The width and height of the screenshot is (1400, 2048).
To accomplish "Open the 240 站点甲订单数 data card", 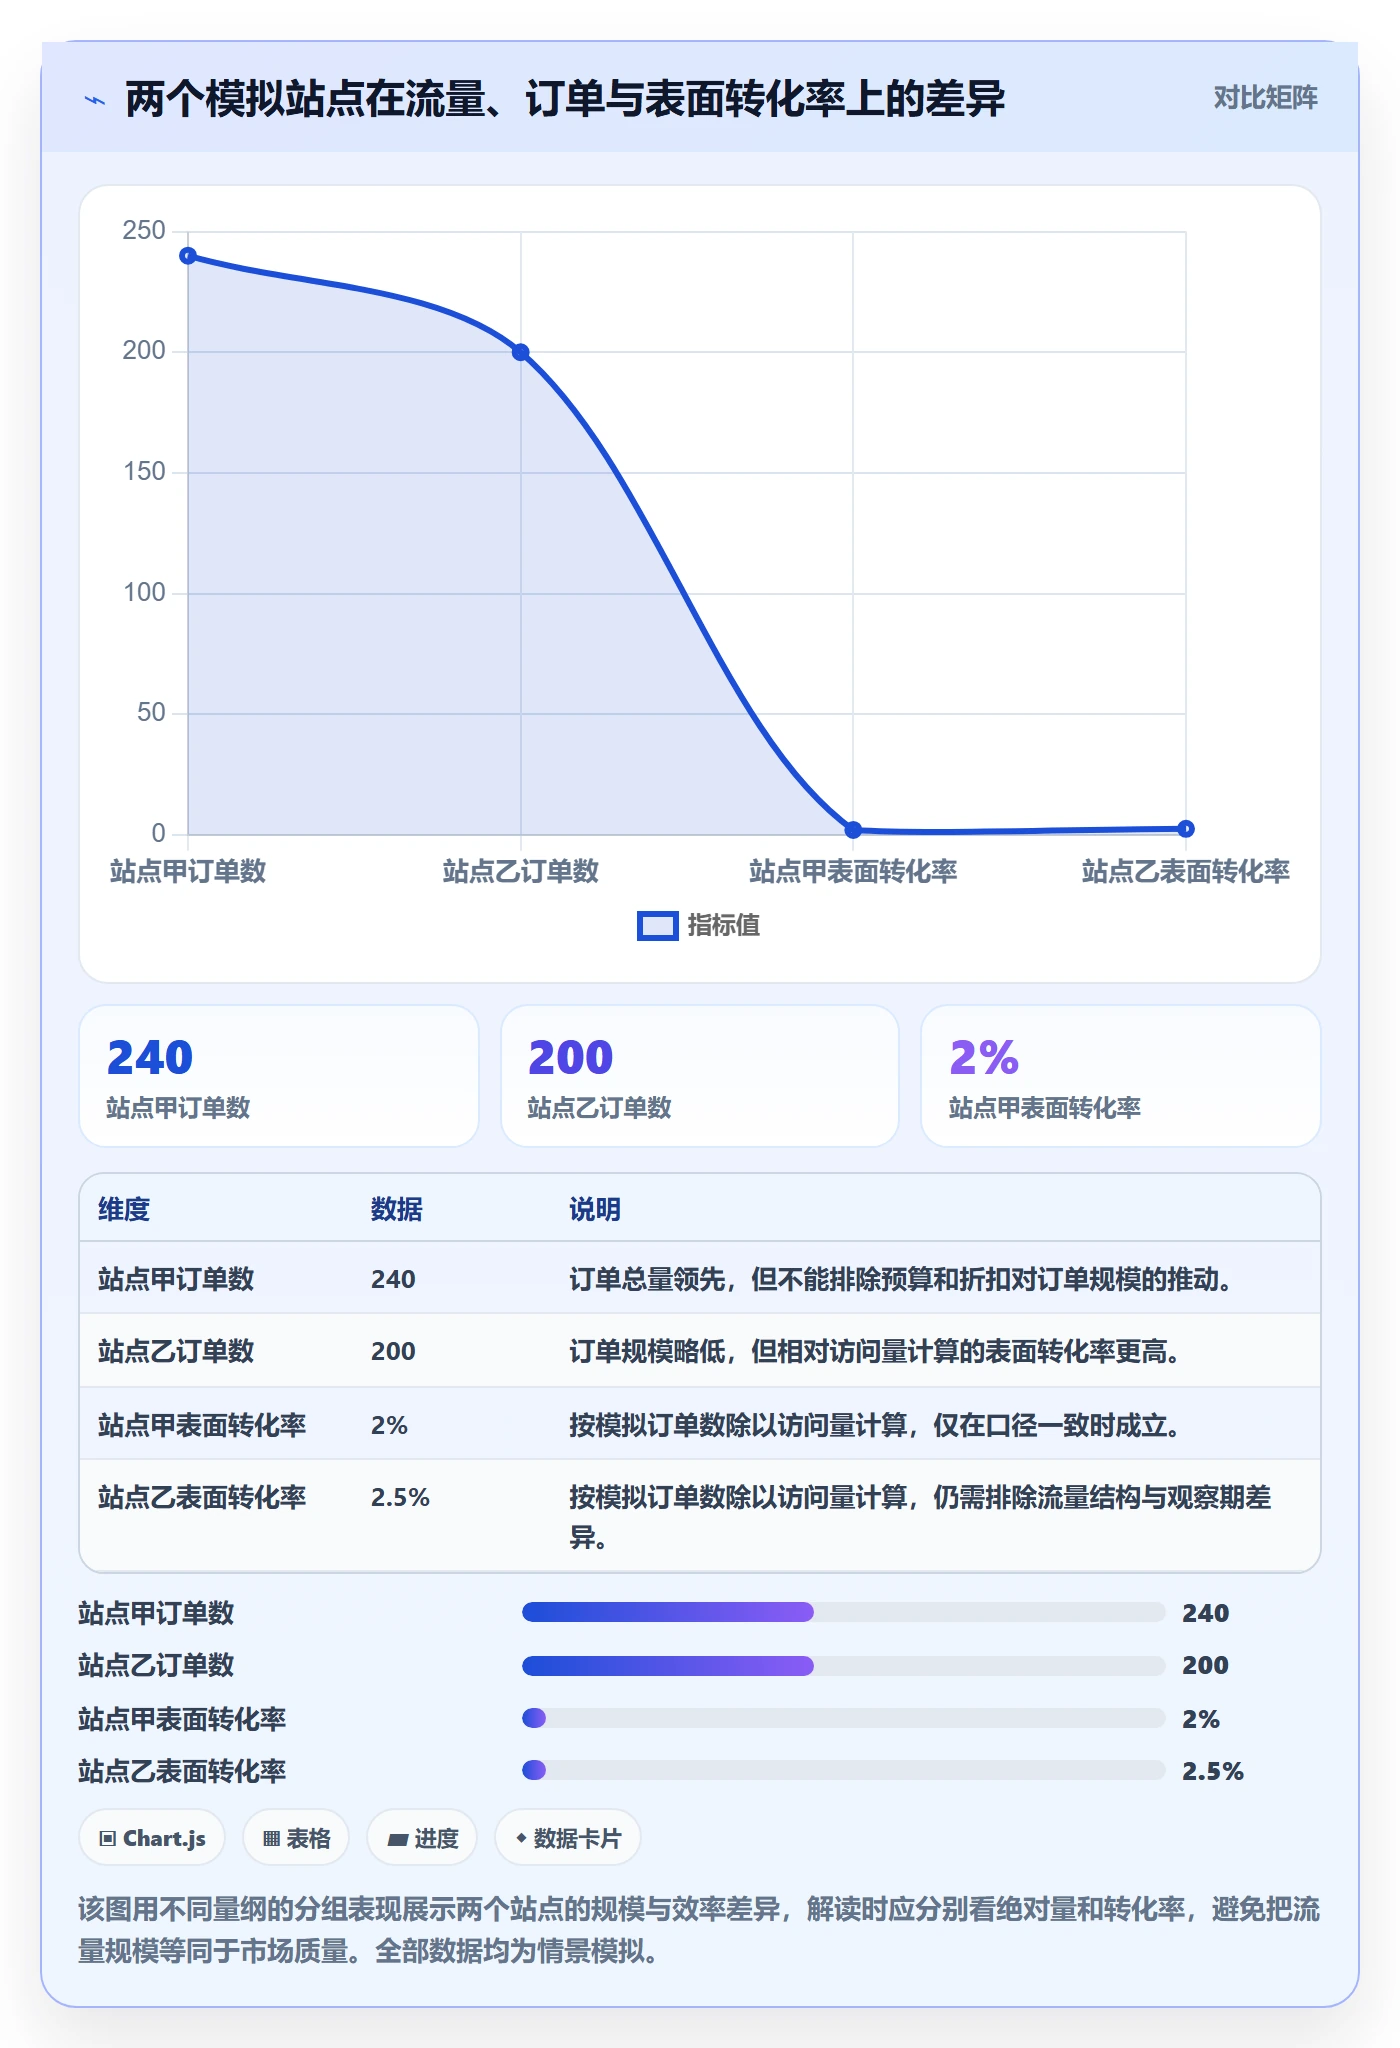I will 279,1076.
